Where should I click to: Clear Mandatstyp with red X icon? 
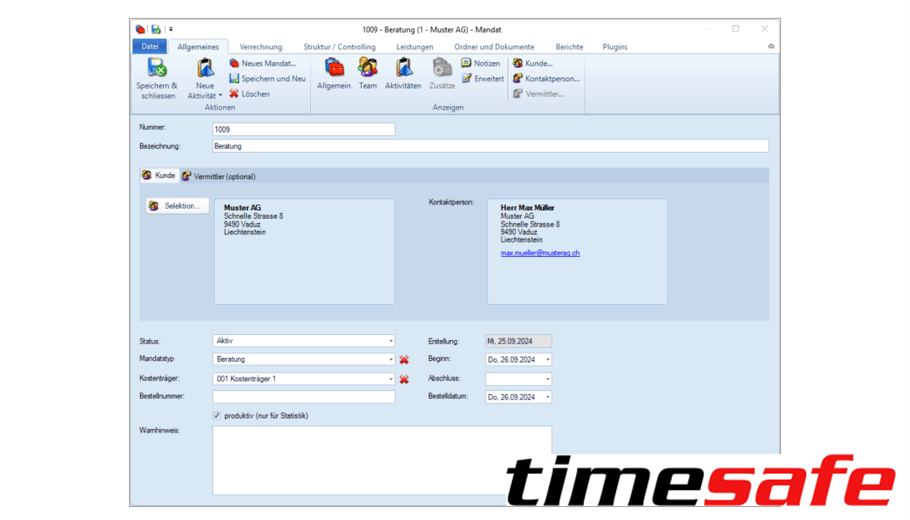tap(404, 360)
